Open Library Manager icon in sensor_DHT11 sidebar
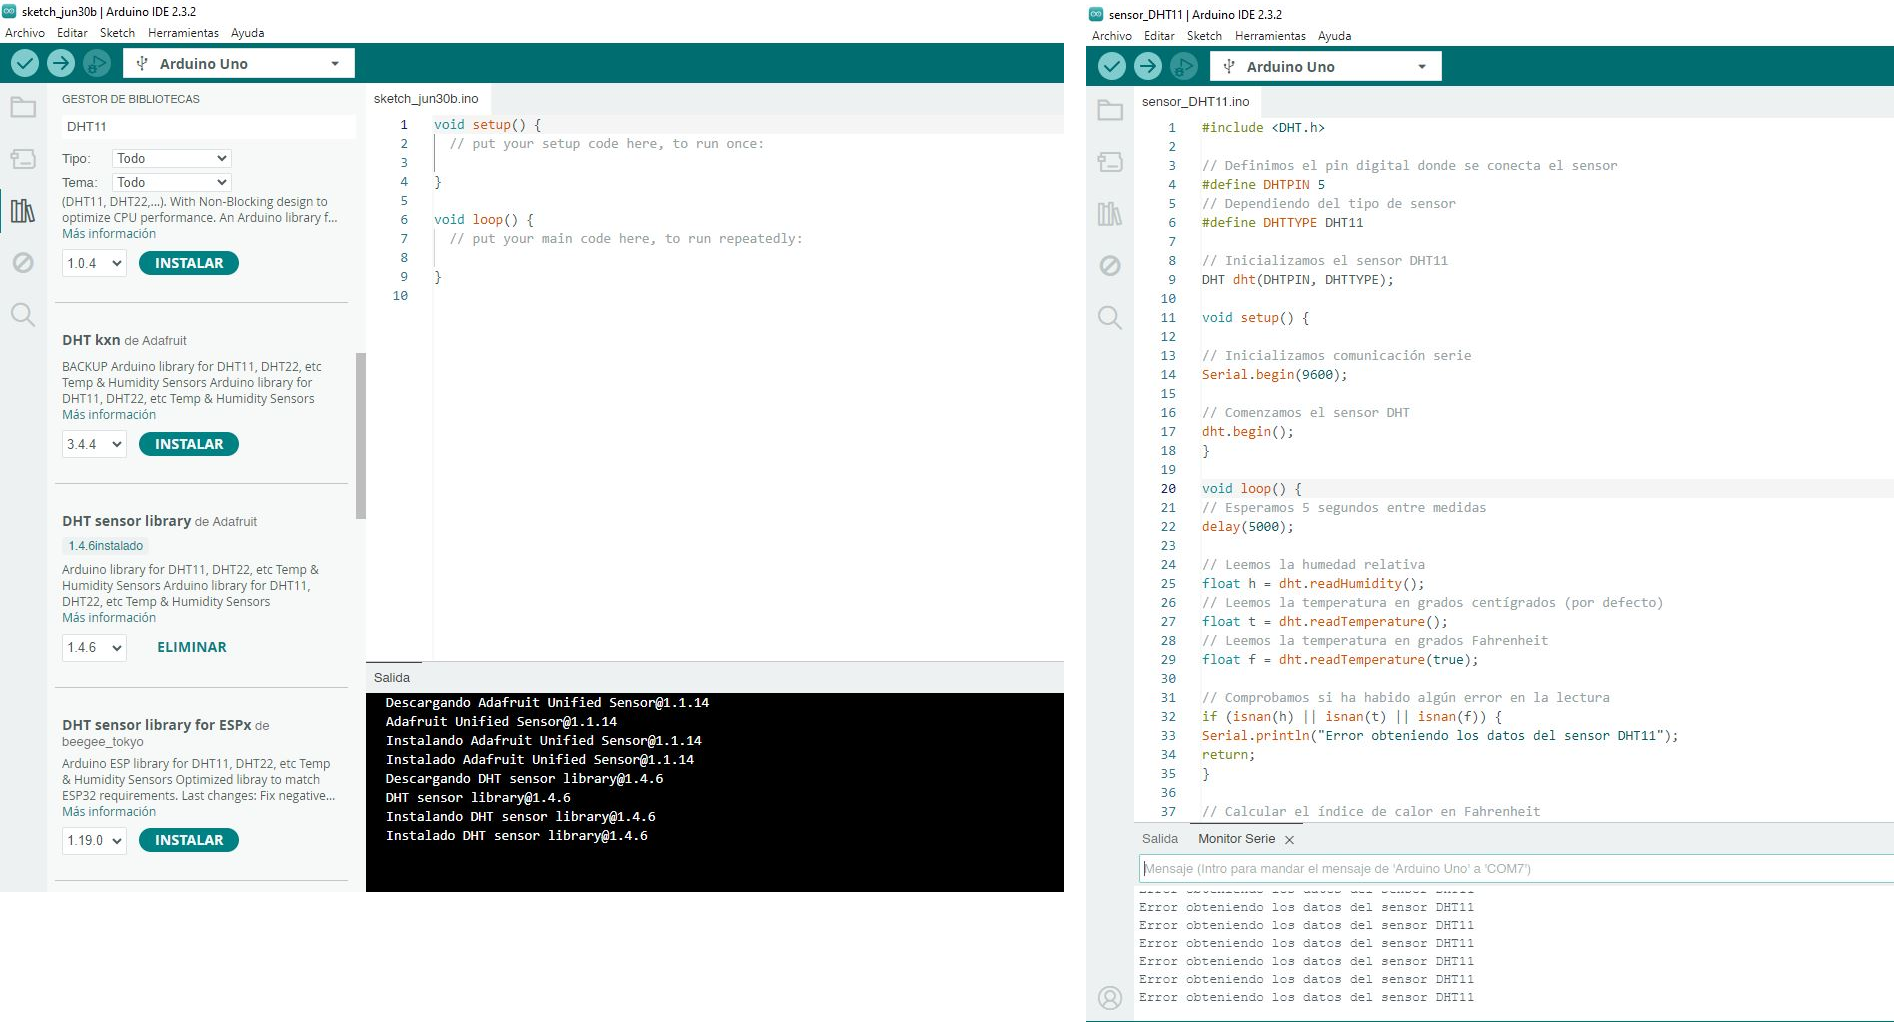 (x=1110, y=214)
